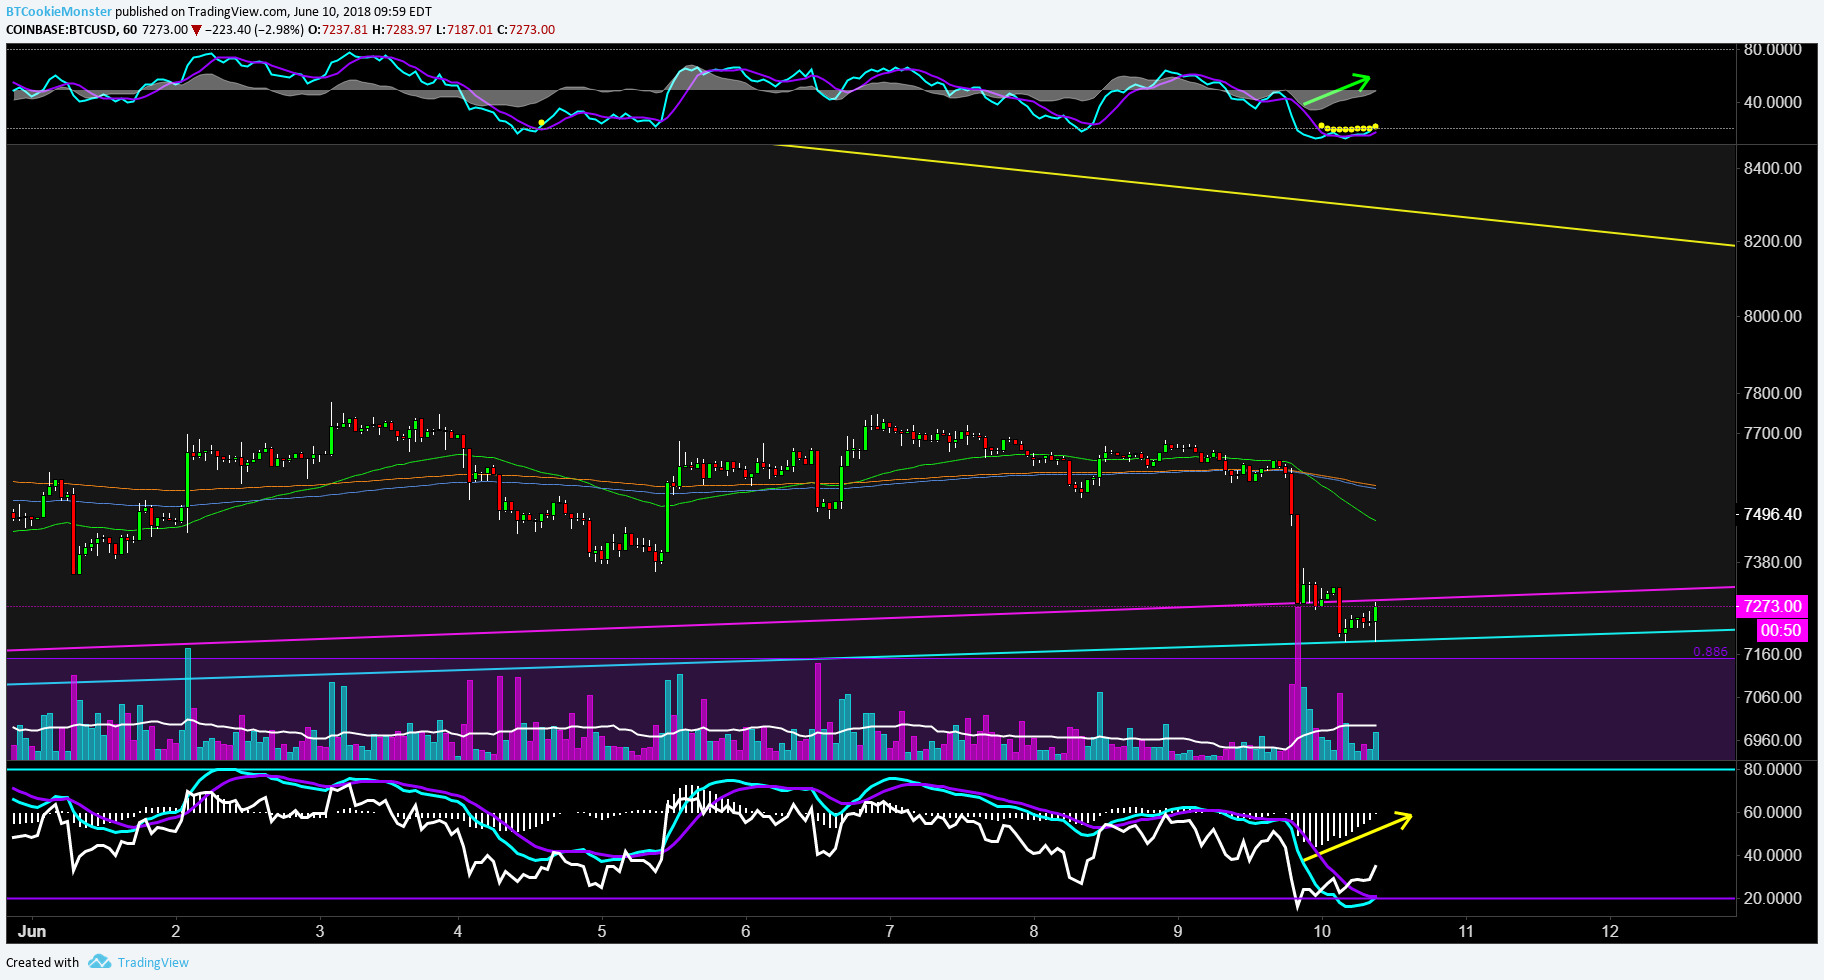Click the TradingView cloud logo icon
The width and height of the screenshot is (1824, 980).
tap(99, 961)
